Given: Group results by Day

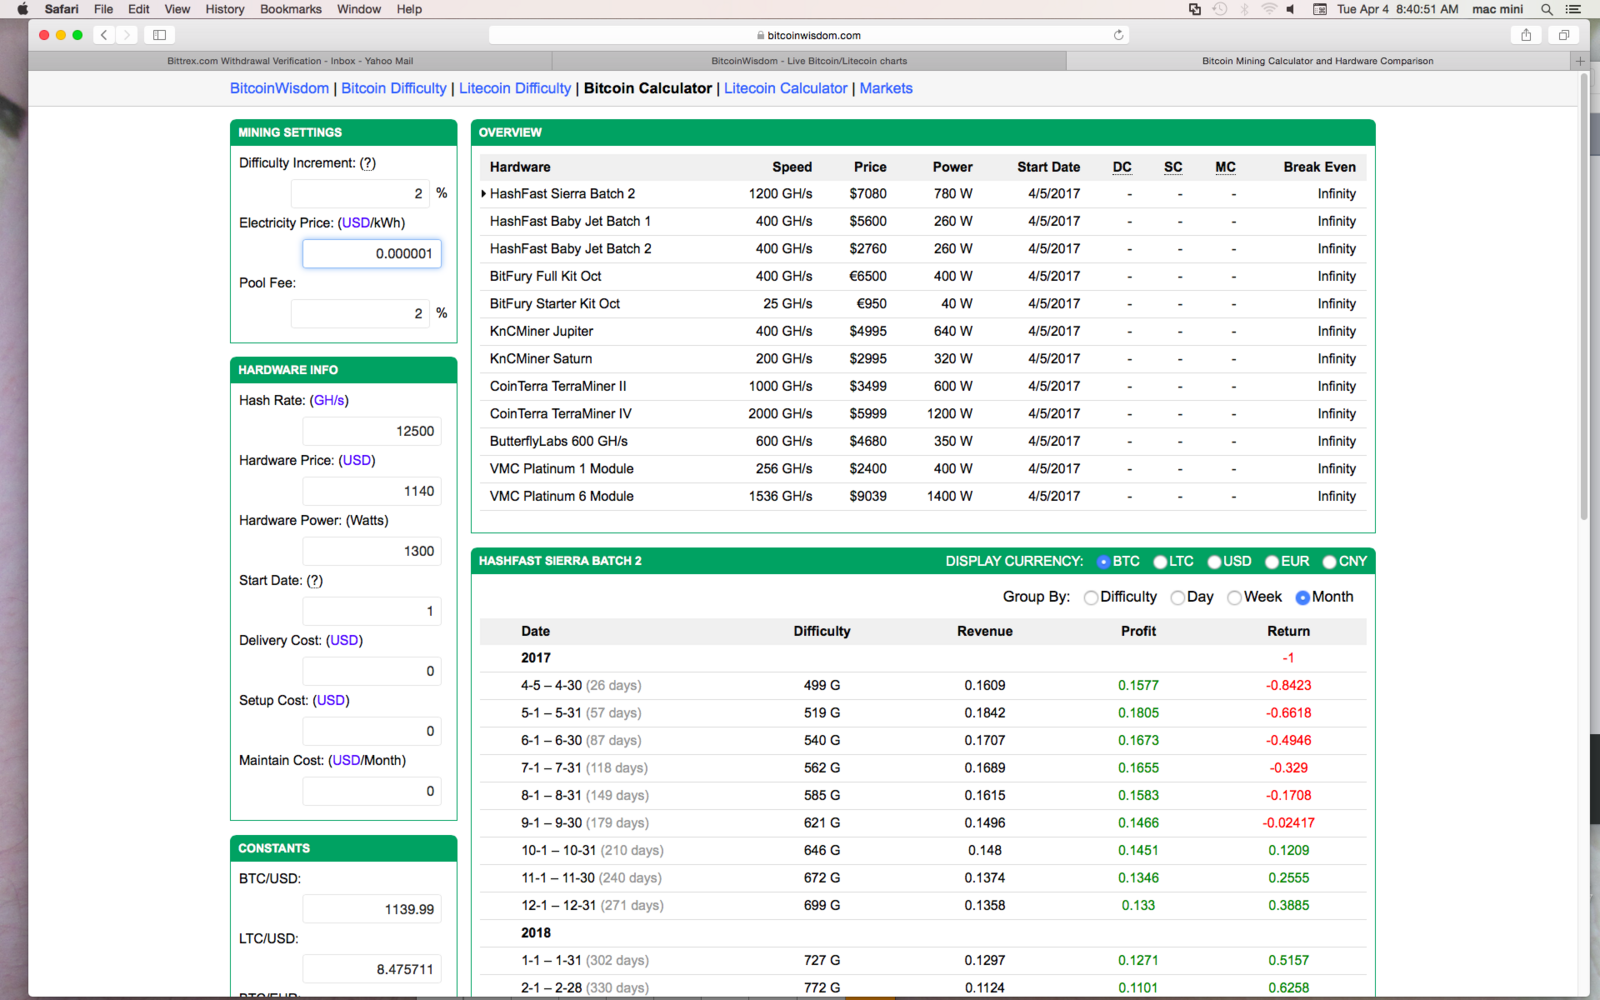Looking at the screenshot, I should [1178, 598].
